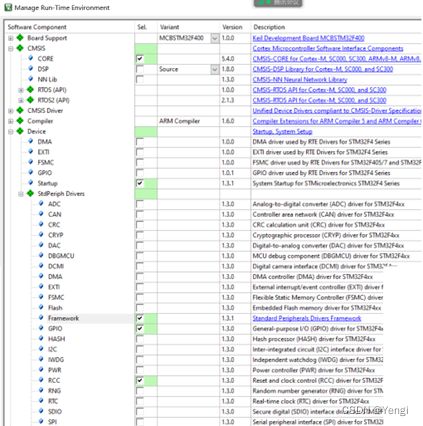The height and width of the screenshot is (426, 423).
Task: Enable the StdPeriph ADC checkbox
Action: (x=140, y=204)
